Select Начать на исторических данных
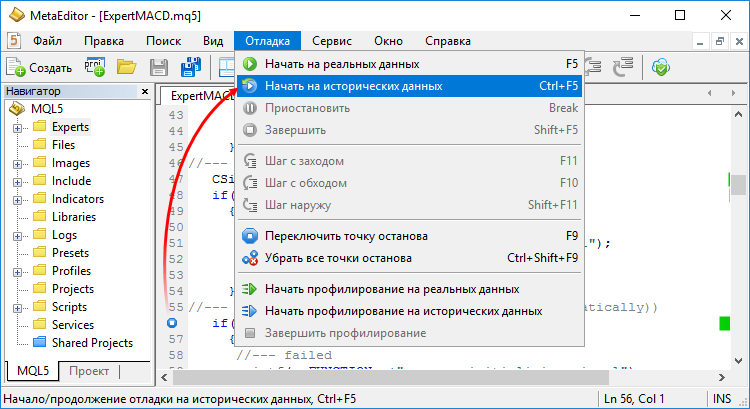Screen dimensions: 750x409 click(409, 86)
